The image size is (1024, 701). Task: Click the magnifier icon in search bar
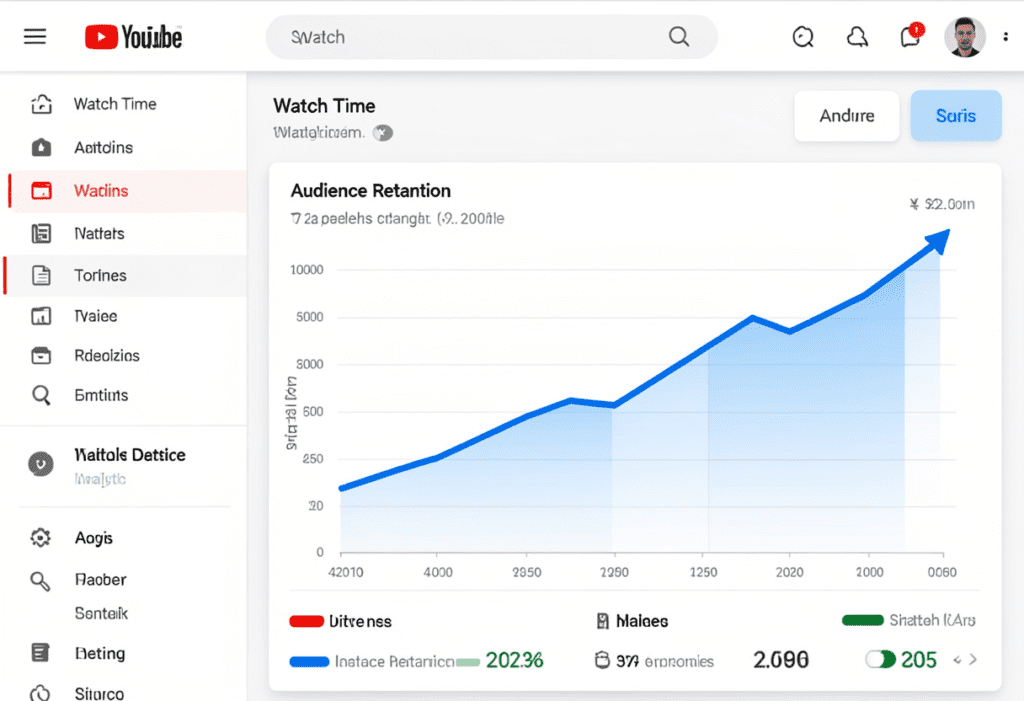(679, 37)
